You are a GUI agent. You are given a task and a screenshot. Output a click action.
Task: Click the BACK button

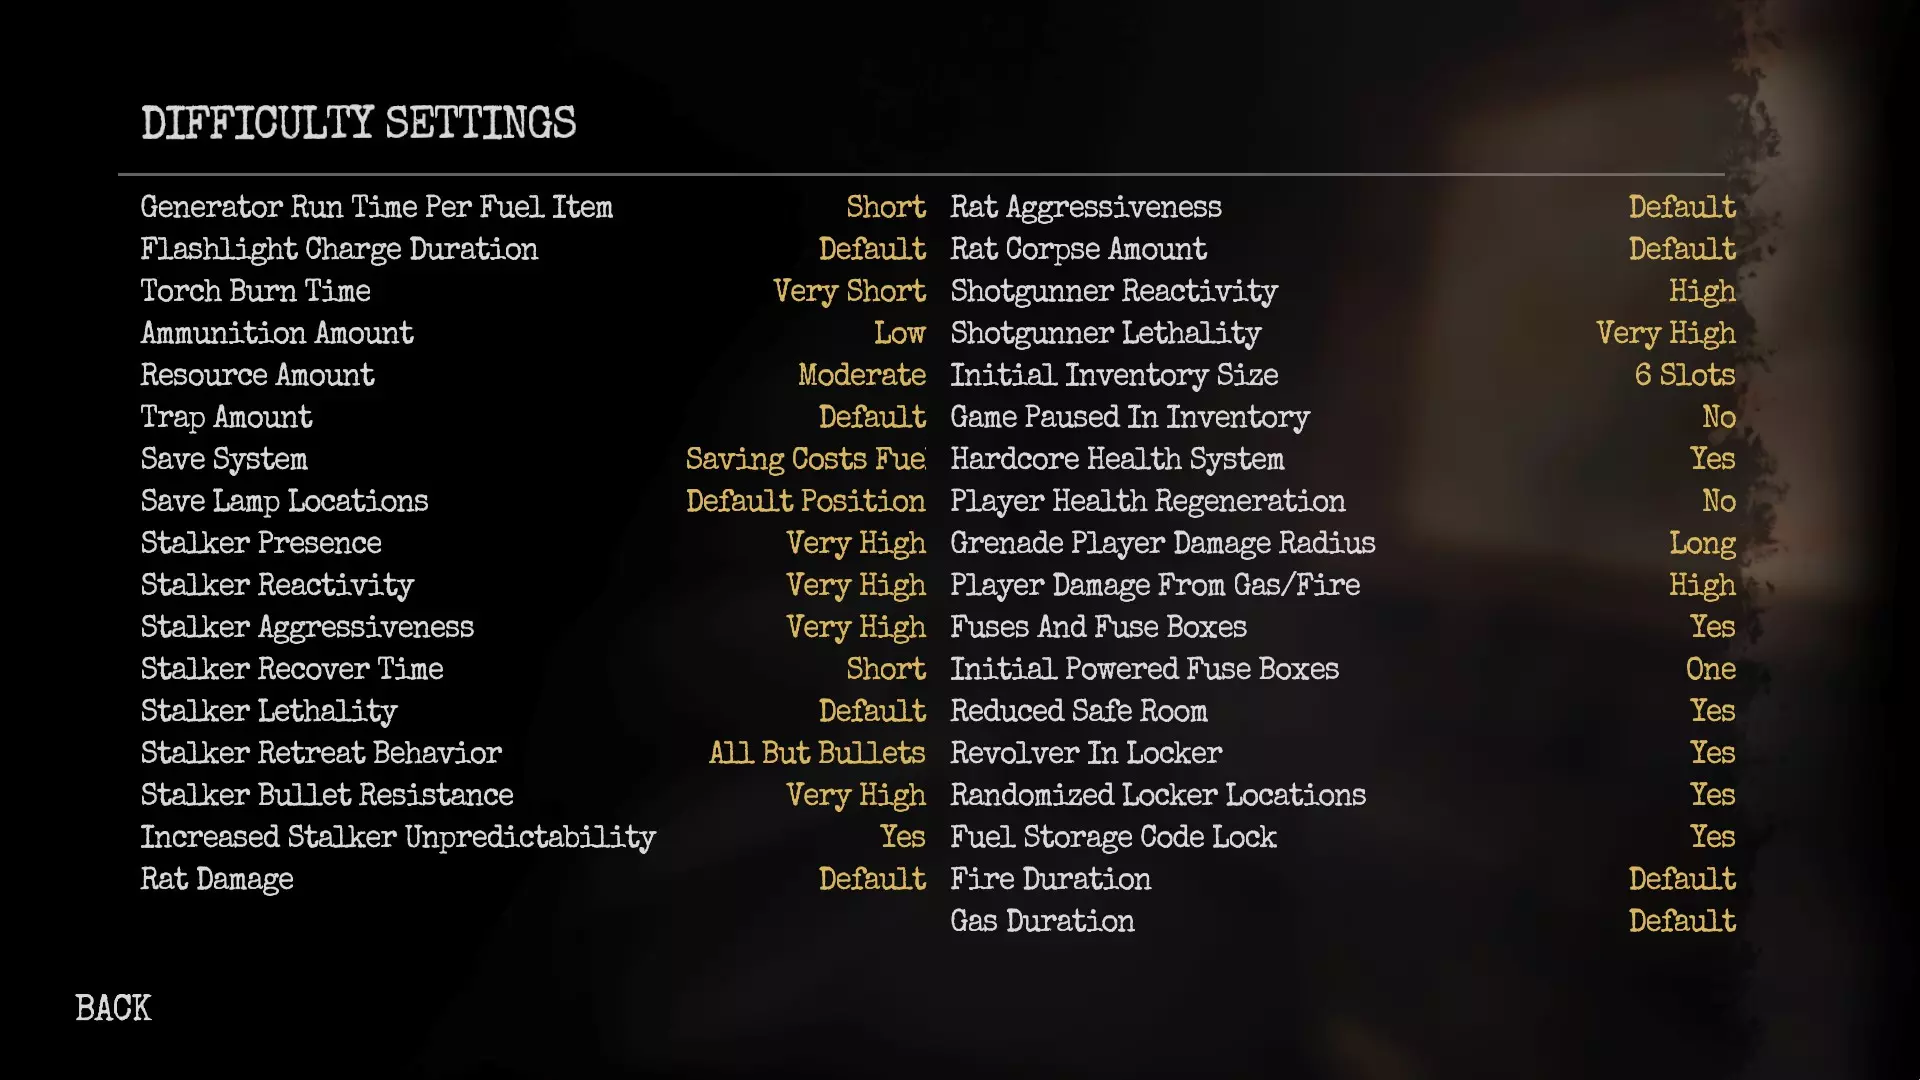pyautogui.click(x=113, y=1008)
